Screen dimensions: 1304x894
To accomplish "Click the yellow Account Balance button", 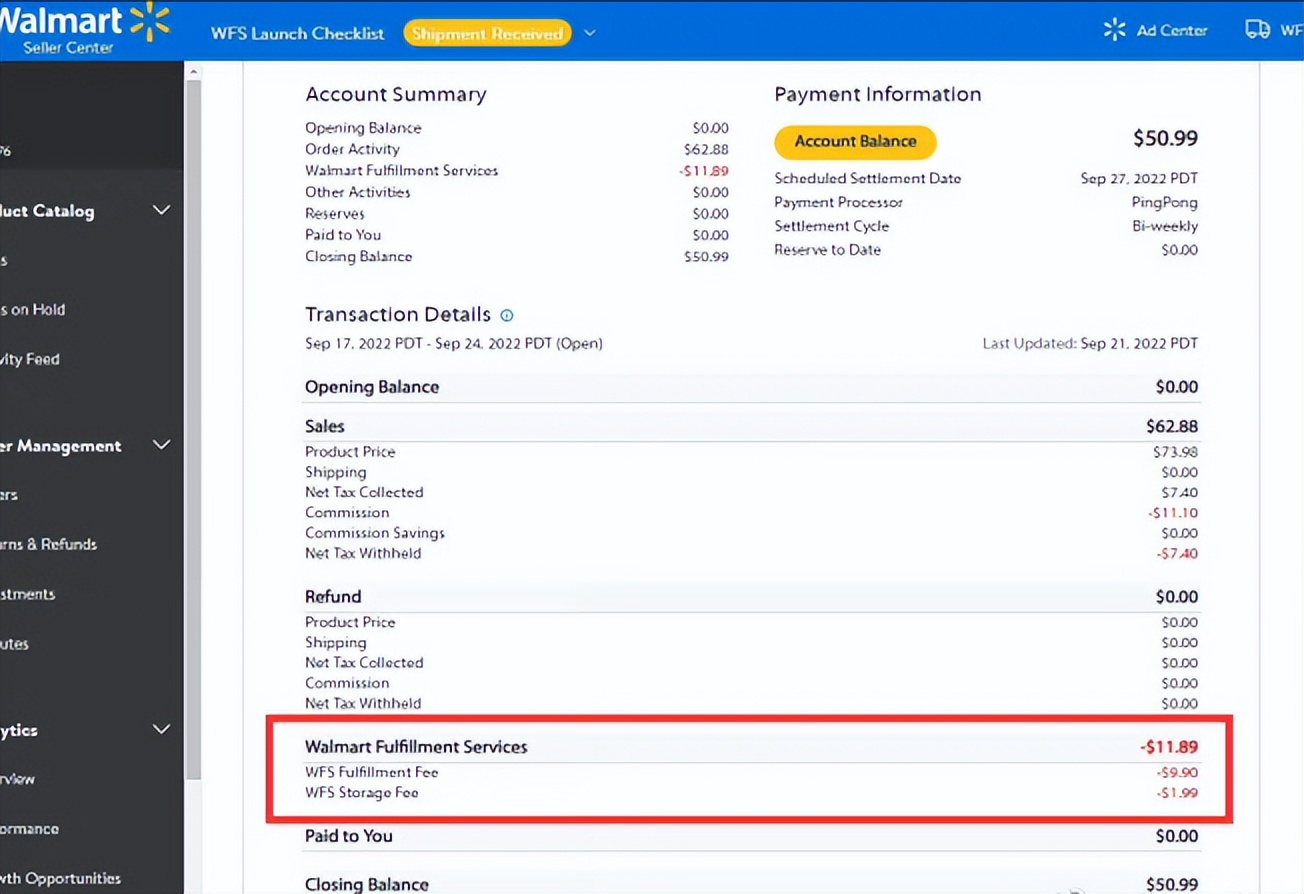I will [x=855, y=141].
